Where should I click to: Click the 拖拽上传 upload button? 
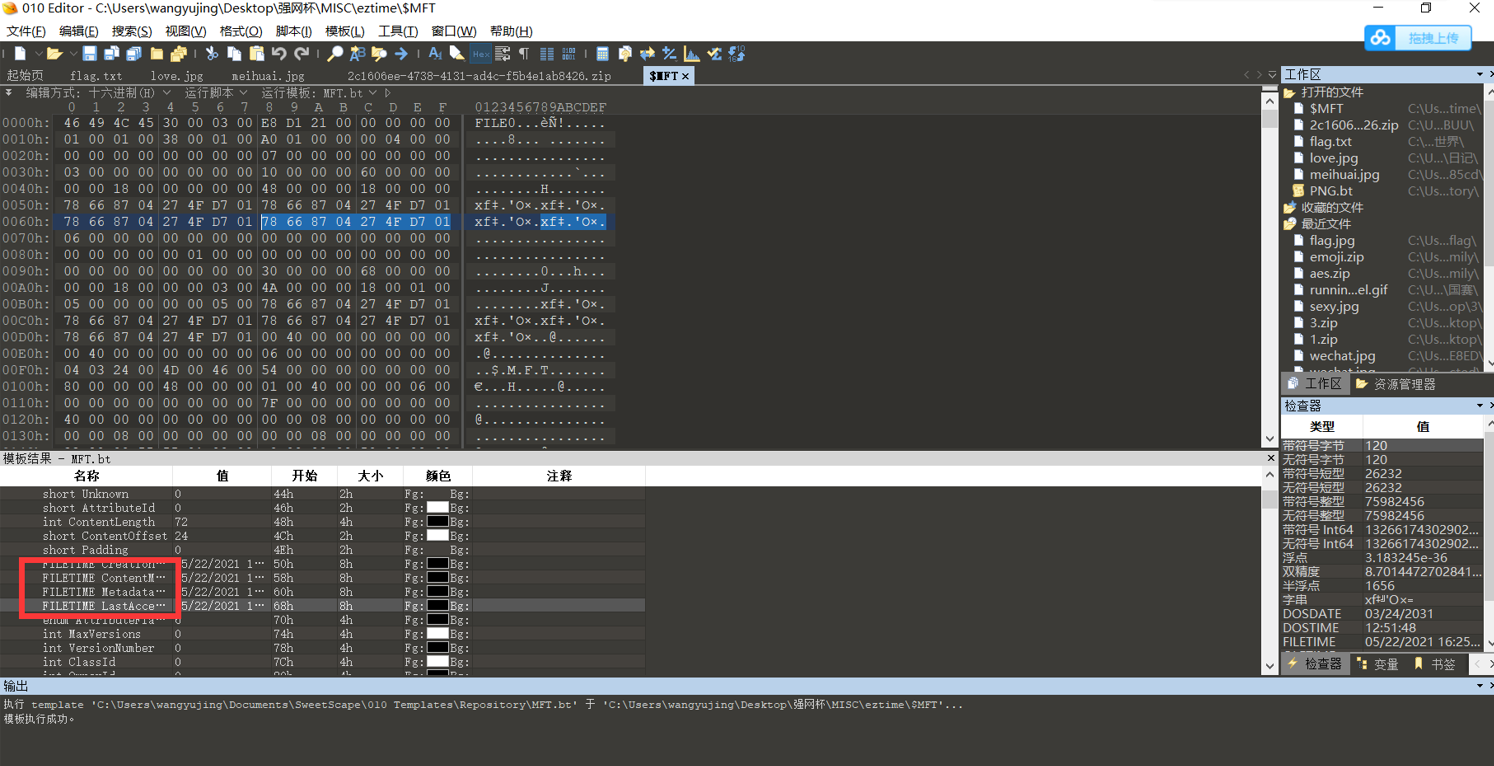pos(1418,38)
